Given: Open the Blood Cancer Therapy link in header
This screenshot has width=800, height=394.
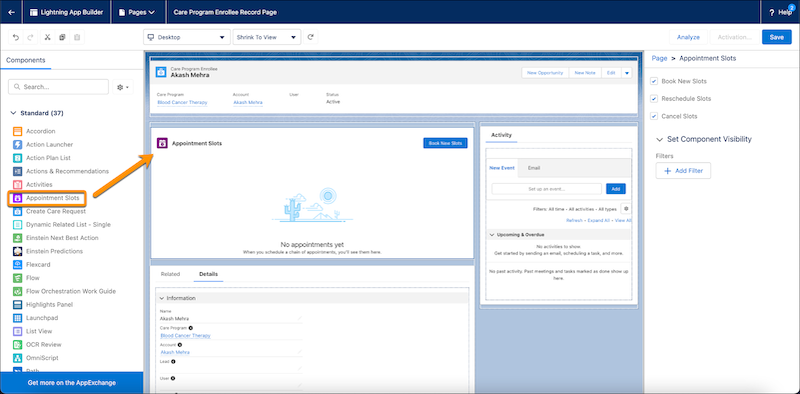Looking at the screenshot, I should [x=182, y=103].
